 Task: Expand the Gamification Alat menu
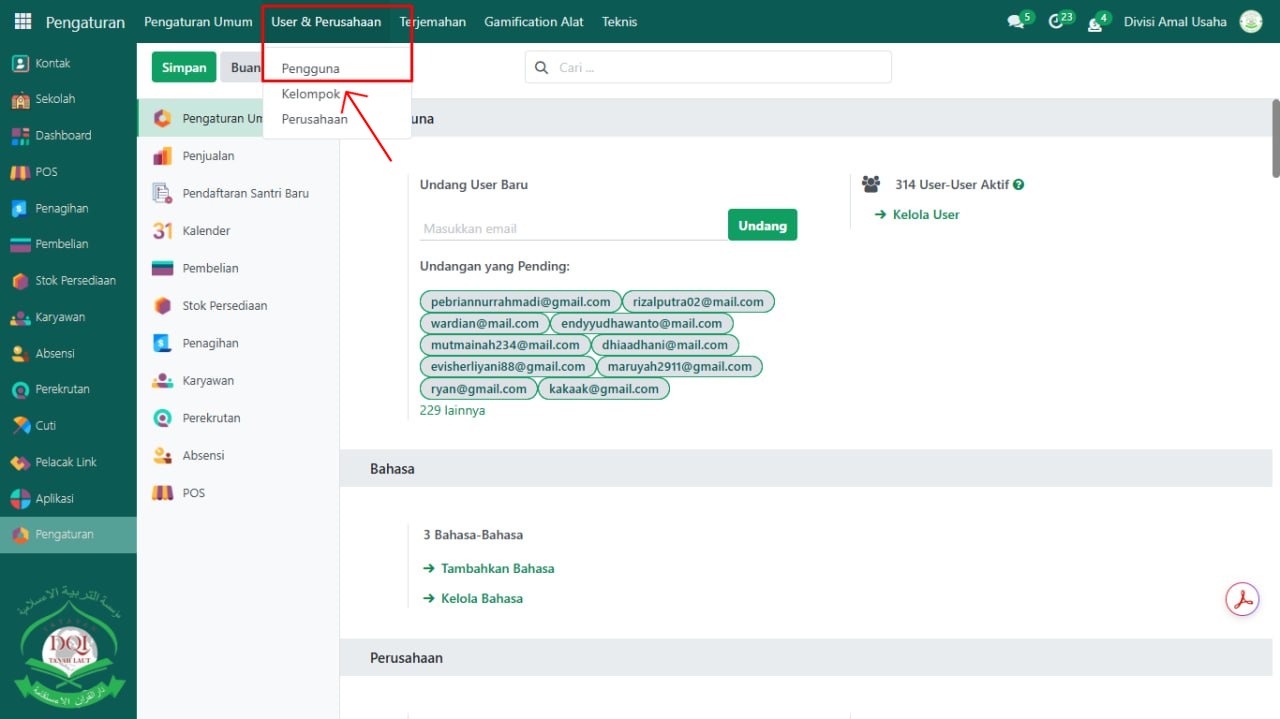pyautogui.click(x=534, y=22)
